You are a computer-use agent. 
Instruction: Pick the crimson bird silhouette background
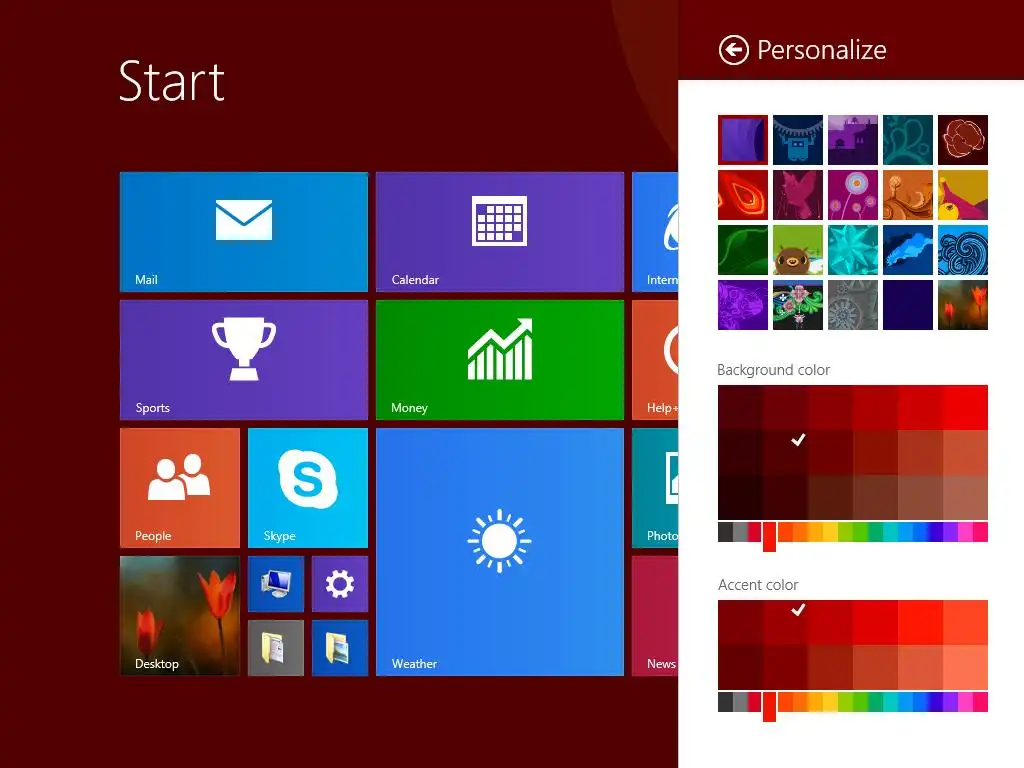tap(797, 195)
